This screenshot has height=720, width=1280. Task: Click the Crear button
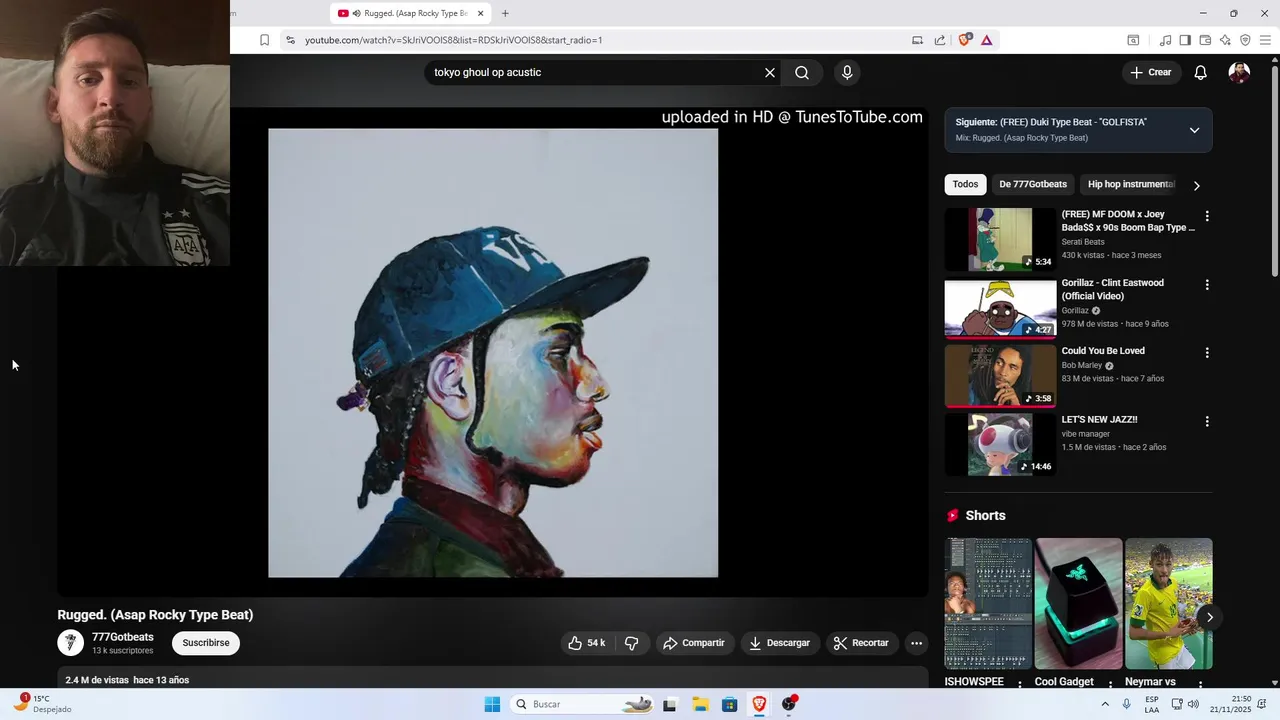(1151, 72)
